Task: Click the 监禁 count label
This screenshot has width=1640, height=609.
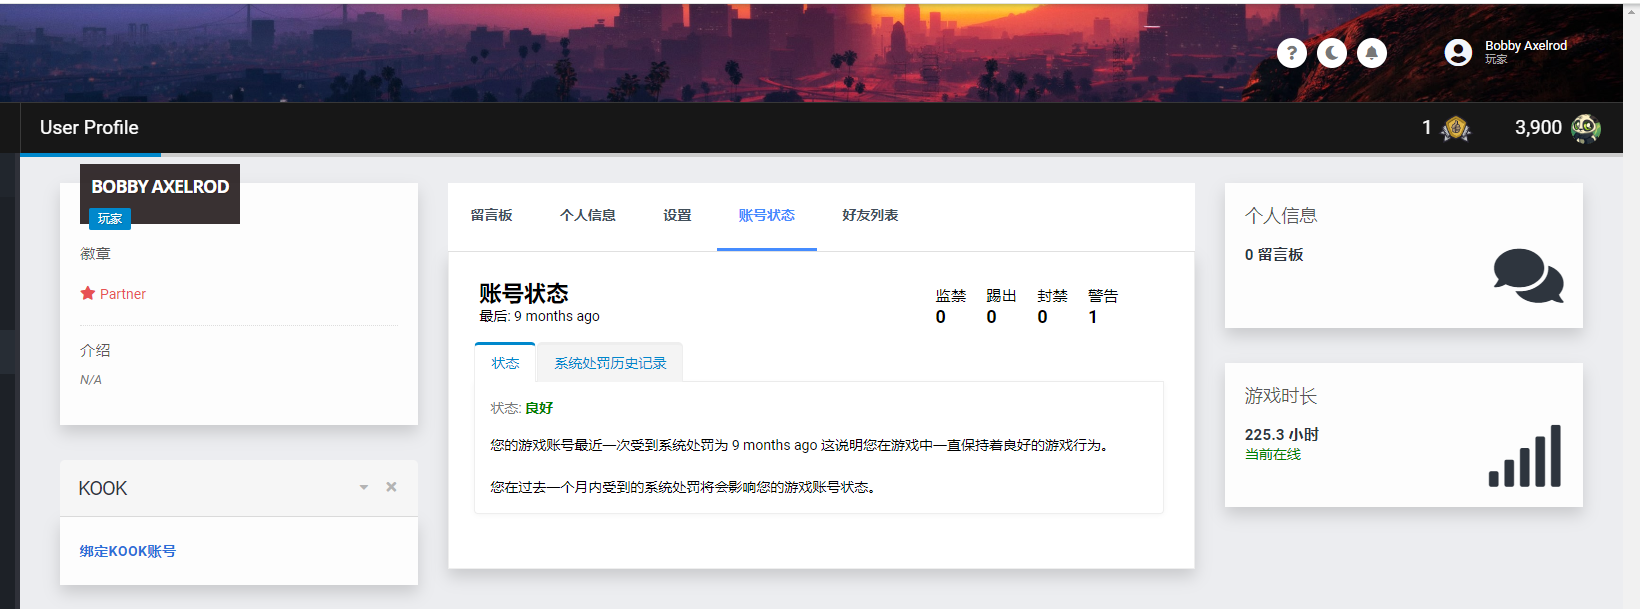Action: click(x=951, y=296)
